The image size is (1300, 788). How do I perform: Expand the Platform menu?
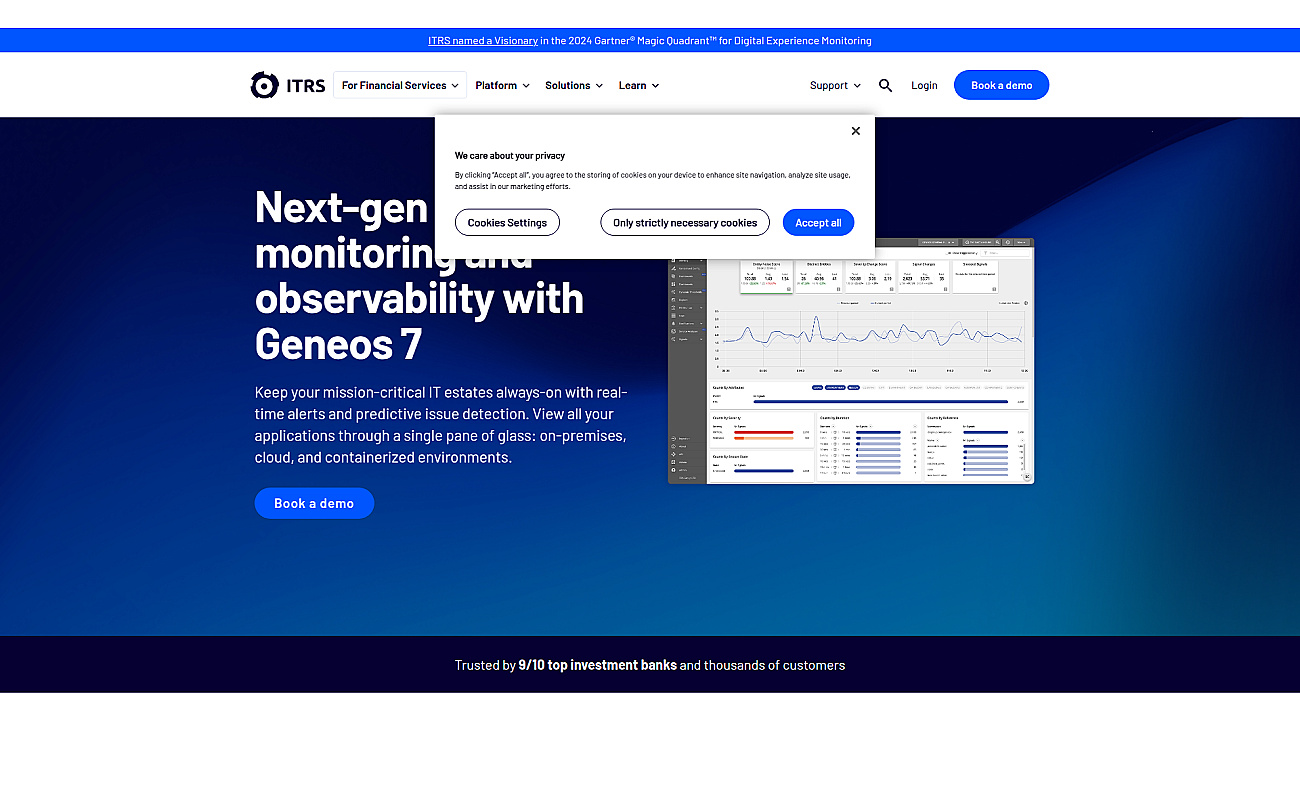[502, 85]
